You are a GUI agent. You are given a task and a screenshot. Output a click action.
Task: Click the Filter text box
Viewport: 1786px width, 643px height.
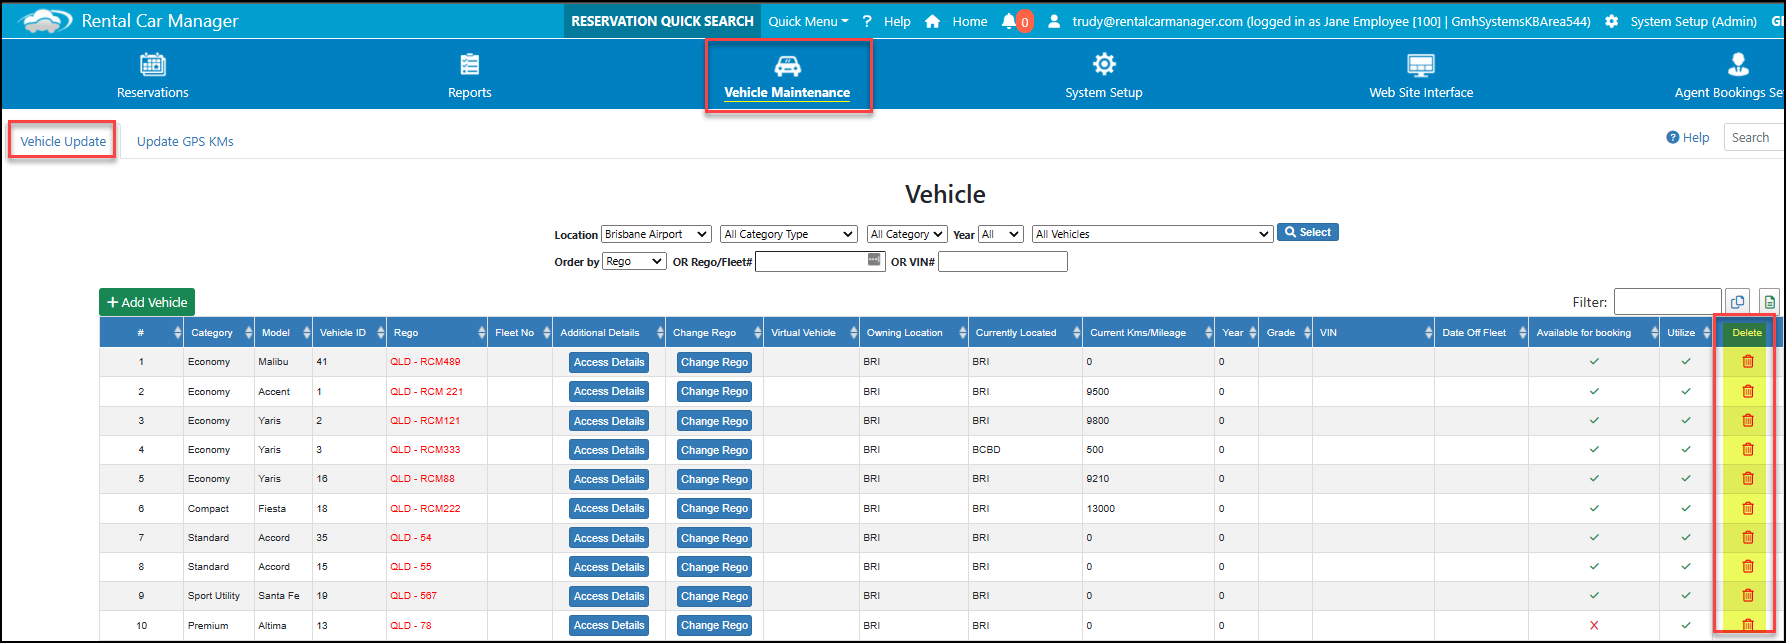click(1667, 302)
